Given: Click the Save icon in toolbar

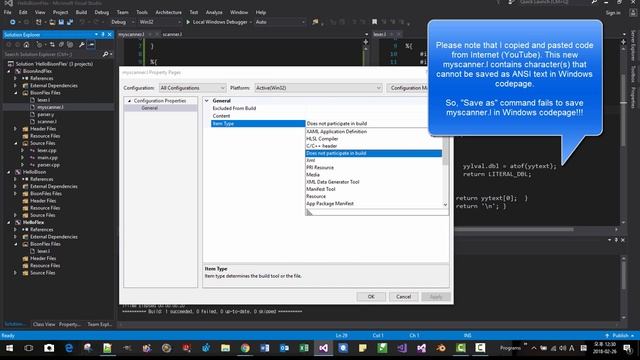Looking at the screenshot, I should coord(61,22).
